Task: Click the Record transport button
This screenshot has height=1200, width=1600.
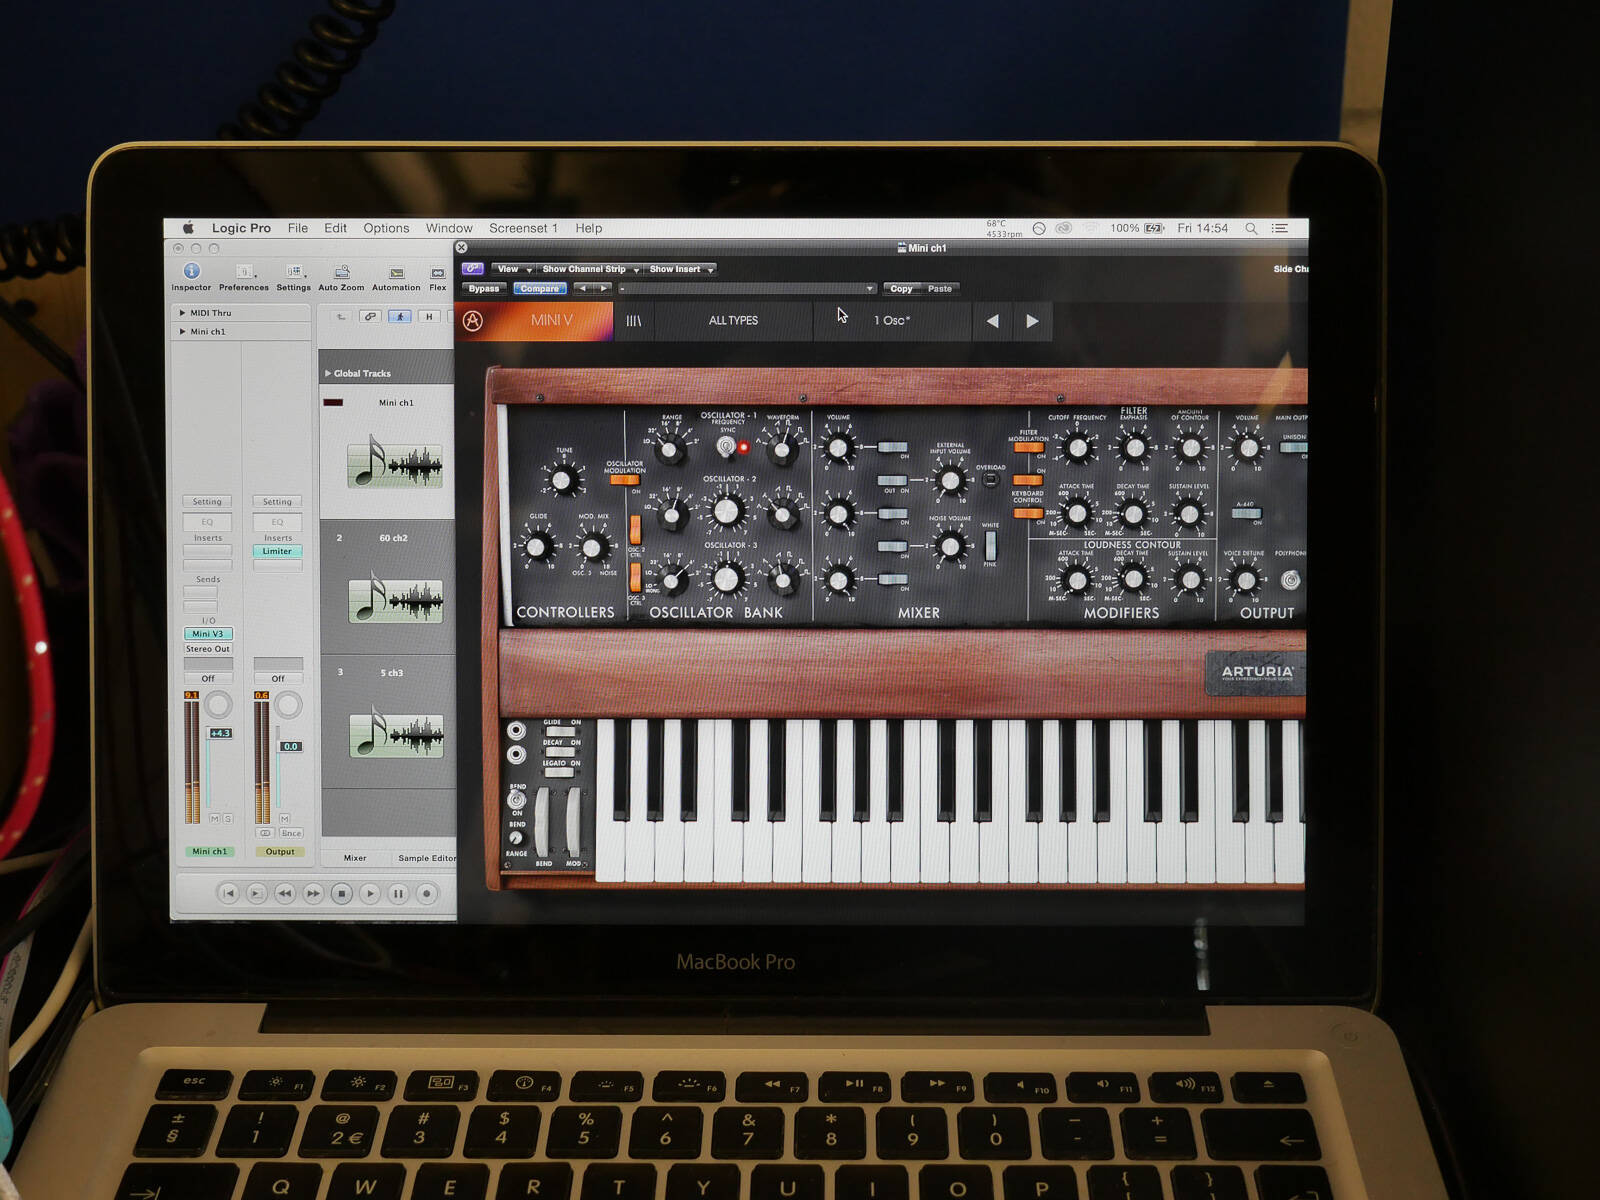Action: (427, 893)
